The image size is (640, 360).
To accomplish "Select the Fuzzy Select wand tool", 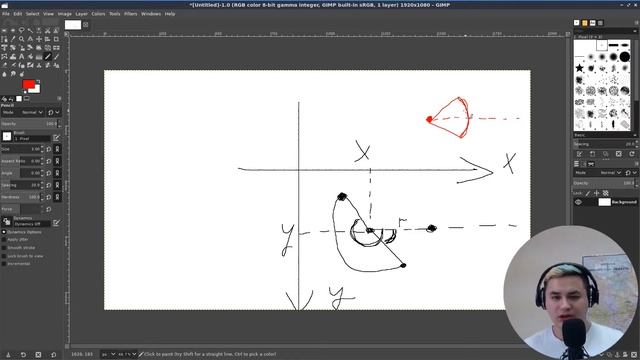I will coord(30,30).
